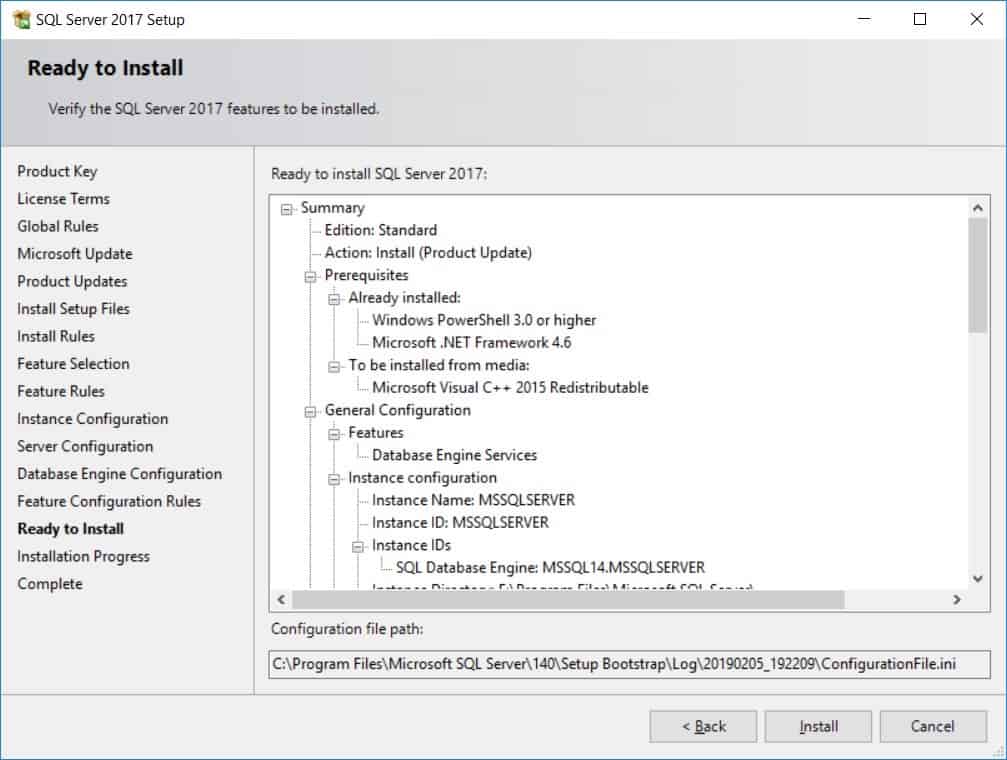The width and height of the screenshot is (1007, 760).
Task: Go back with the Back button
Action: [703, 727]
